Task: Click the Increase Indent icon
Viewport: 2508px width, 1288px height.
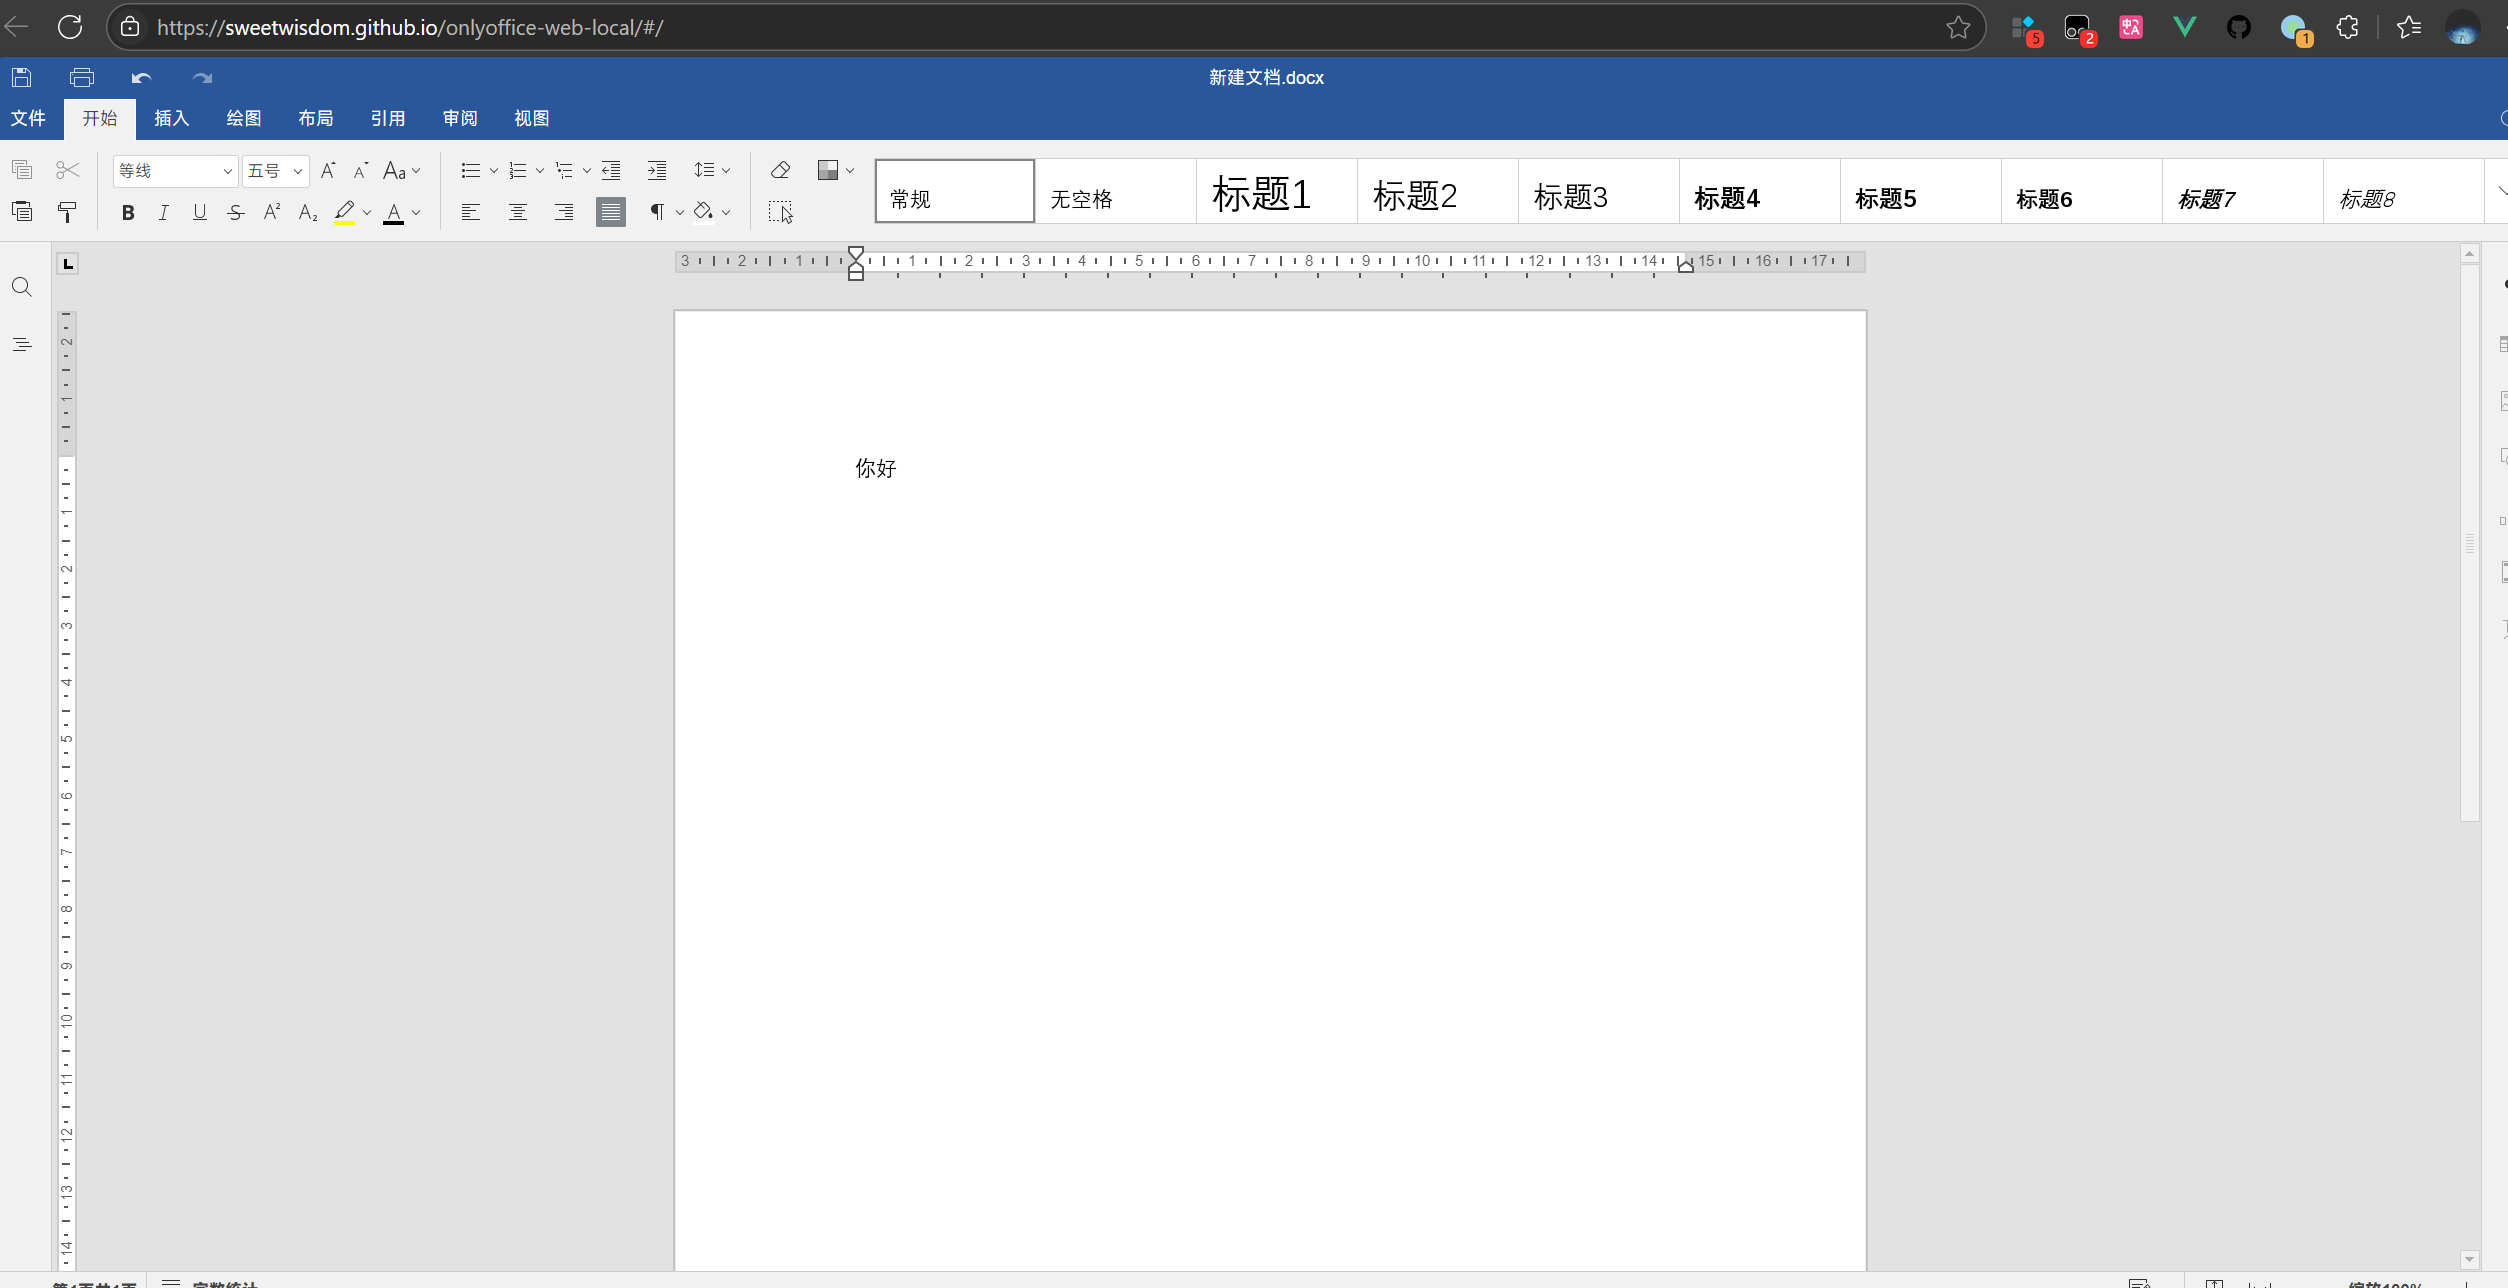Action: click(x=657, y=170)
